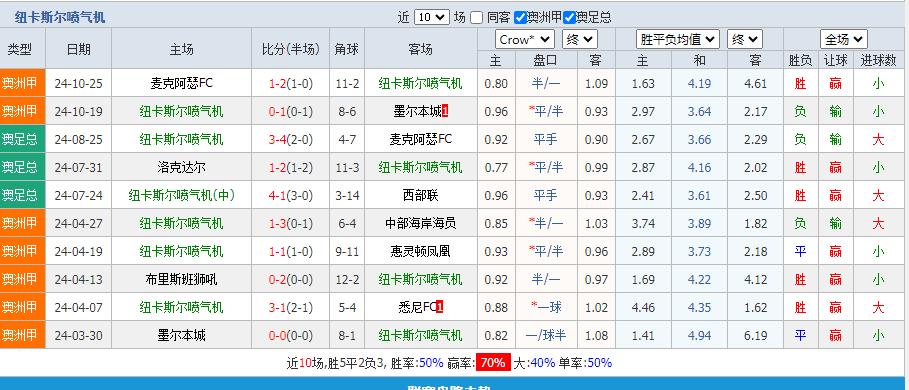Check the 同客 checkbox
Viewport: 909px width, 390px height.
click(x=477, y=17)
